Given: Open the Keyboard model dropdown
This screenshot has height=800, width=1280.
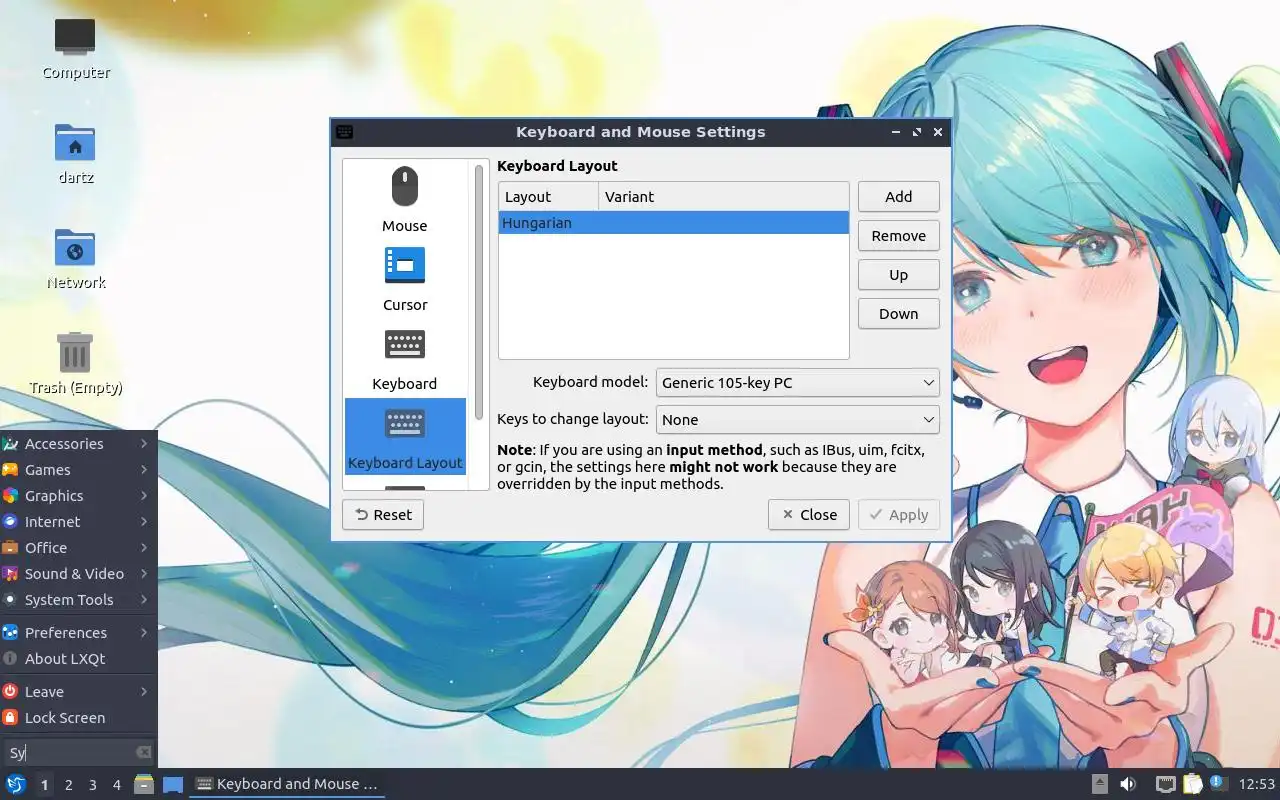Looking at the screenshot, I should tap(798, 382).
